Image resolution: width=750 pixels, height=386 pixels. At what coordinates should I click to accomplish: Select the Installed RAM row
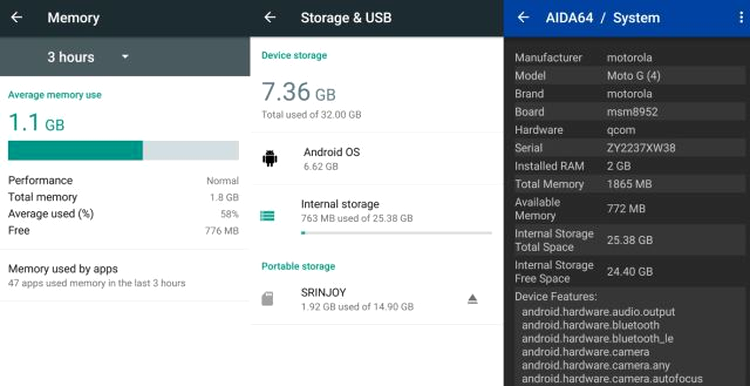click(629, 166)
